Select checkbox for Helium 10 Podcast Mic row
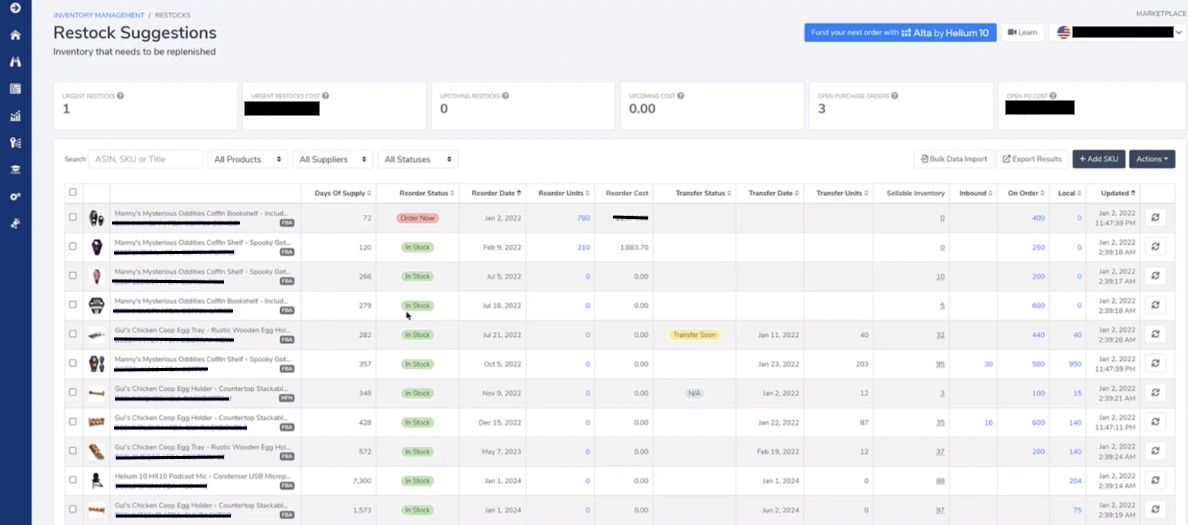 tap(72, 480)
